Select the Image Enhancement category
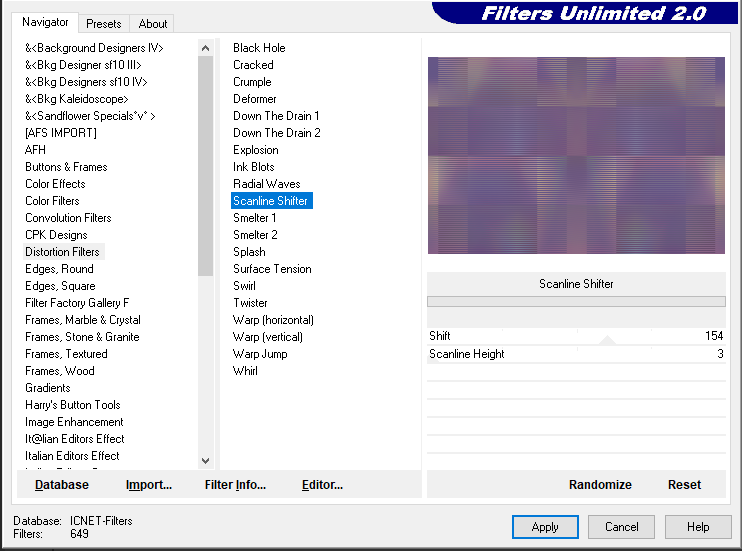 (x=74, y=422)
